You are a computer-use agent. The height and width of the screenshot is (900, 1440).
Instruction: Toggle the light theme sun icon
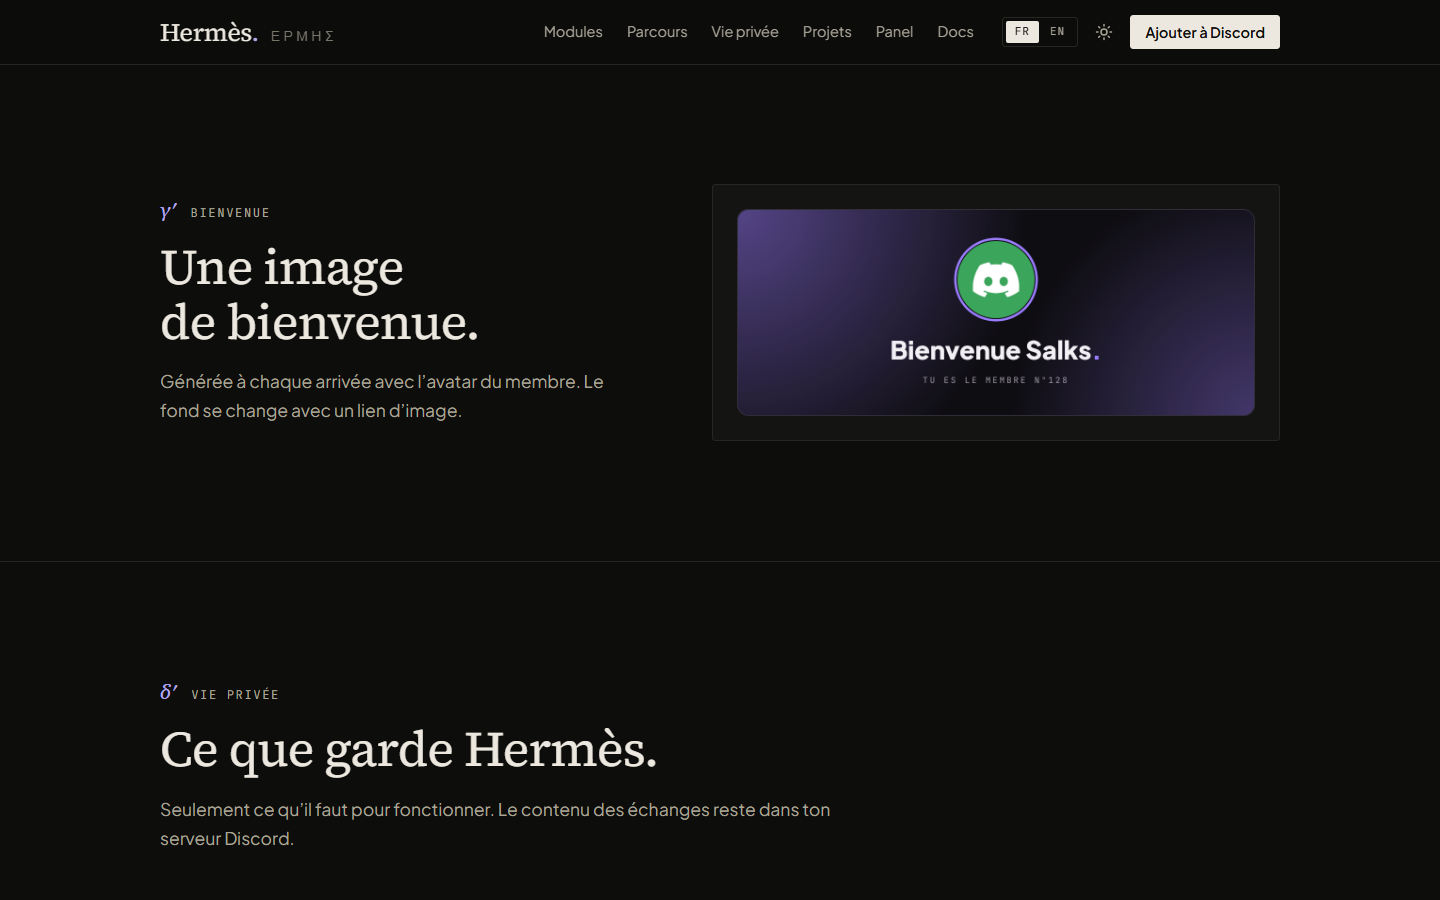1104,32
